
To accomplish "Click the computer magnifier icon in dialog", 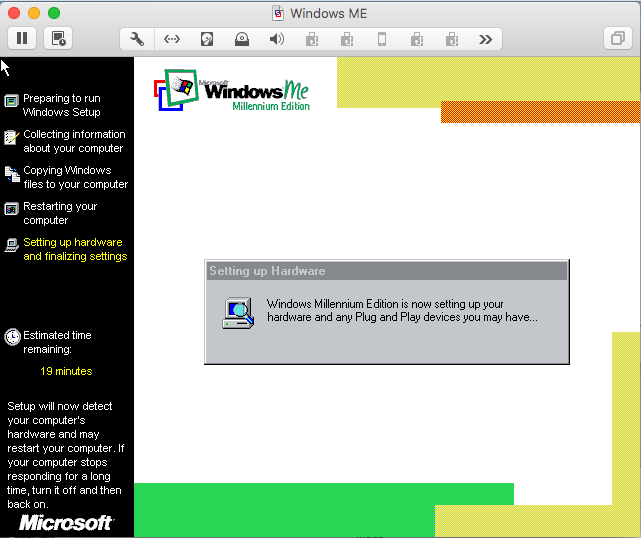I will [238, 313].
